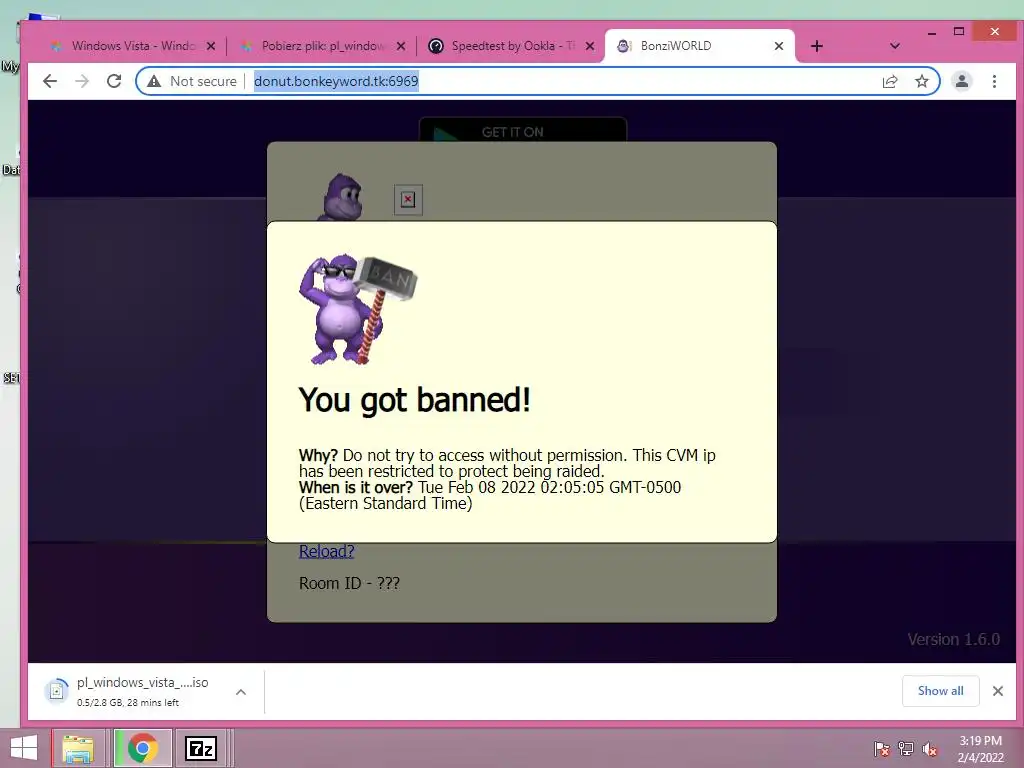1024x768 pixels.
Task: Click the Reload? link
Action: click(x=327, y=551)
